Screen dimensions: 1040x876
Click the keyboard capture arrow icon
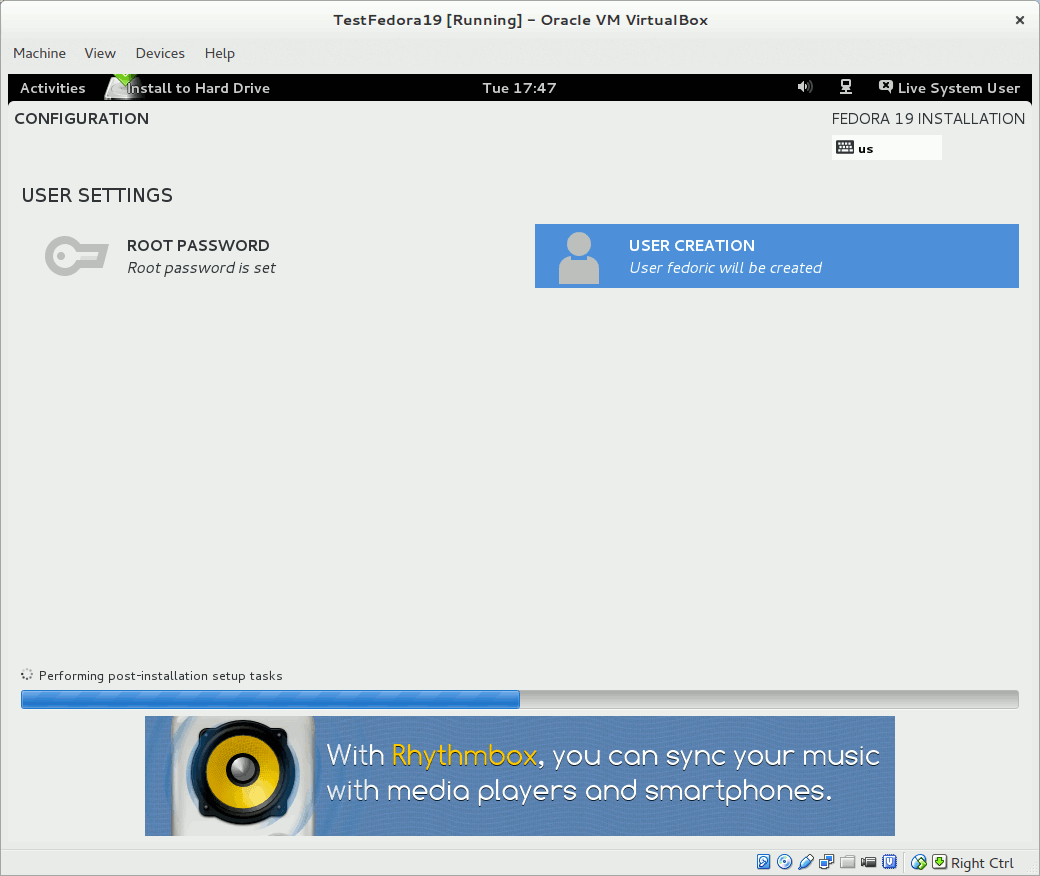click(939, 862)
